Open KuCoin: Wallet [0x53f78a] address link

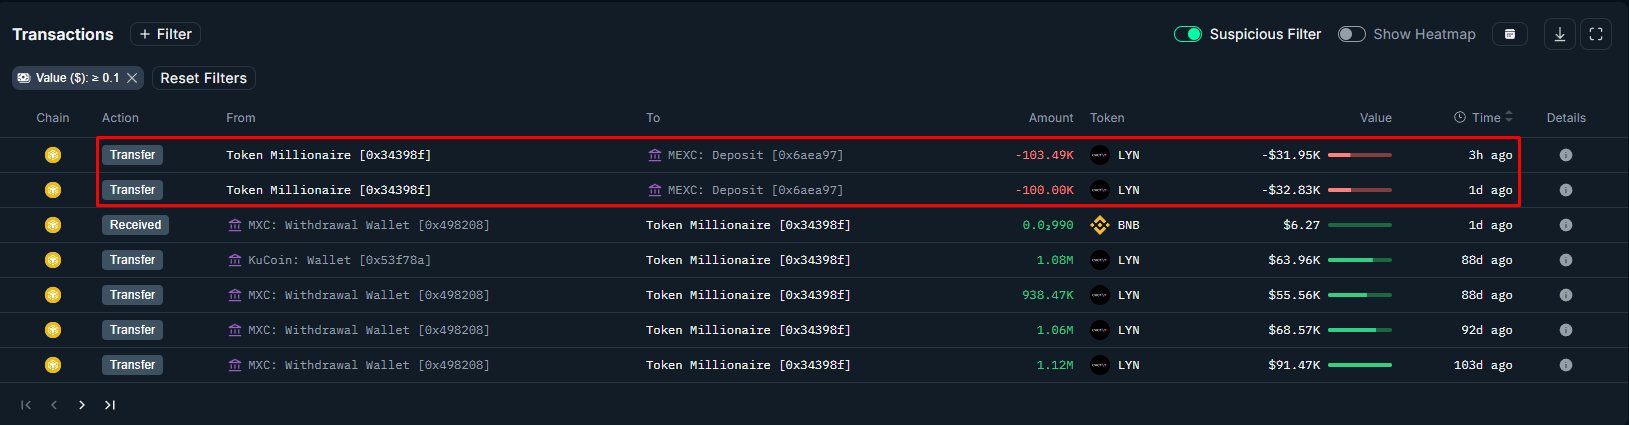coord(339,260)
